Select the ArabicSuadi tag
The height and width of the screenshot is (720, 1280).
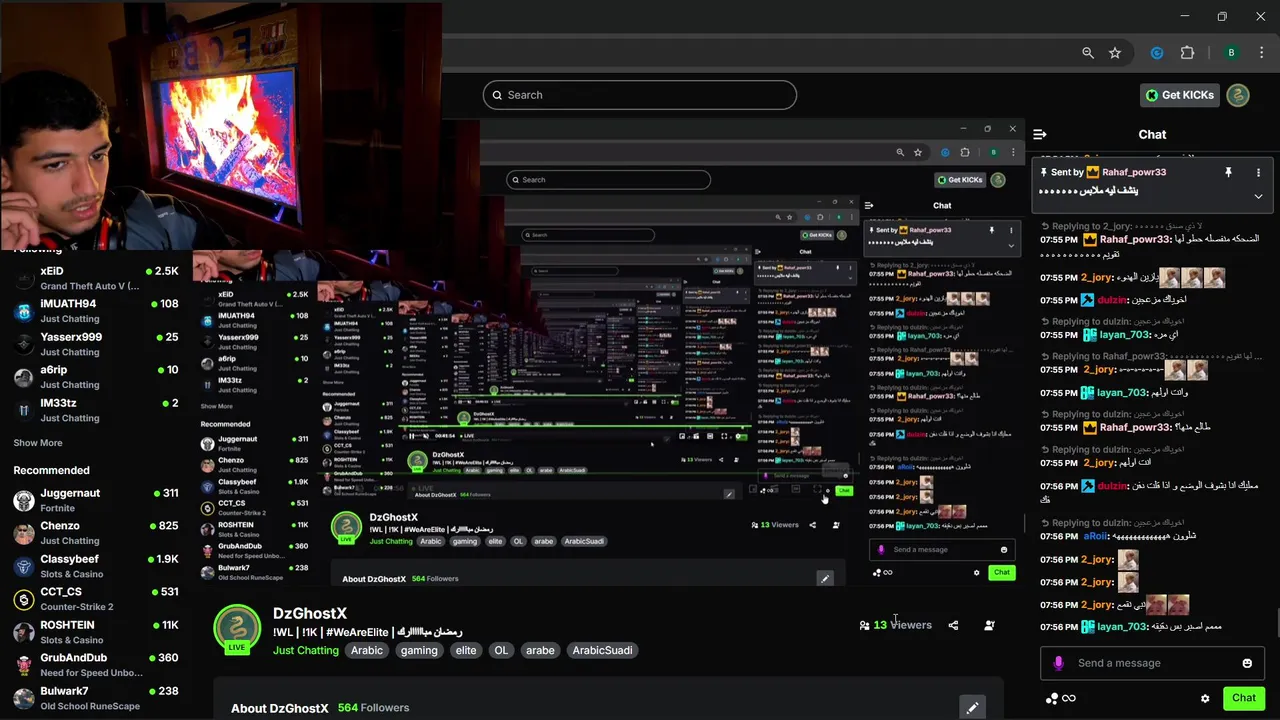point(602,650)
